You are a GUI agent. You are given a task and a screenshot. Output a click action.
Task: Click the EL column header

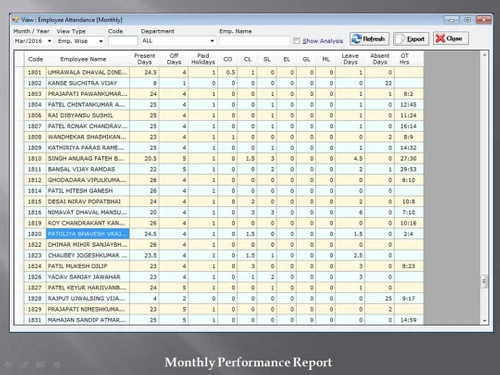pos(287,59)
